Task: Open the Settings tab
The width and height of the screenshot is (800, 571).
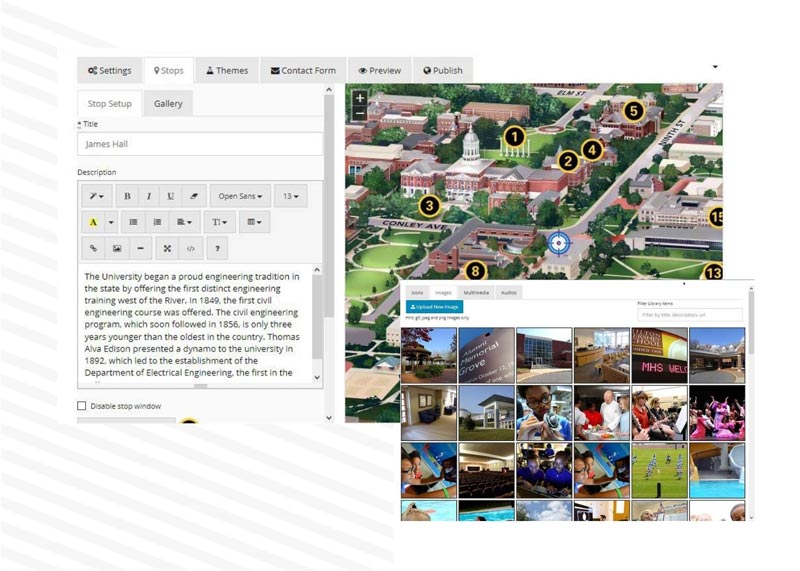Action: tap(110, 70)
